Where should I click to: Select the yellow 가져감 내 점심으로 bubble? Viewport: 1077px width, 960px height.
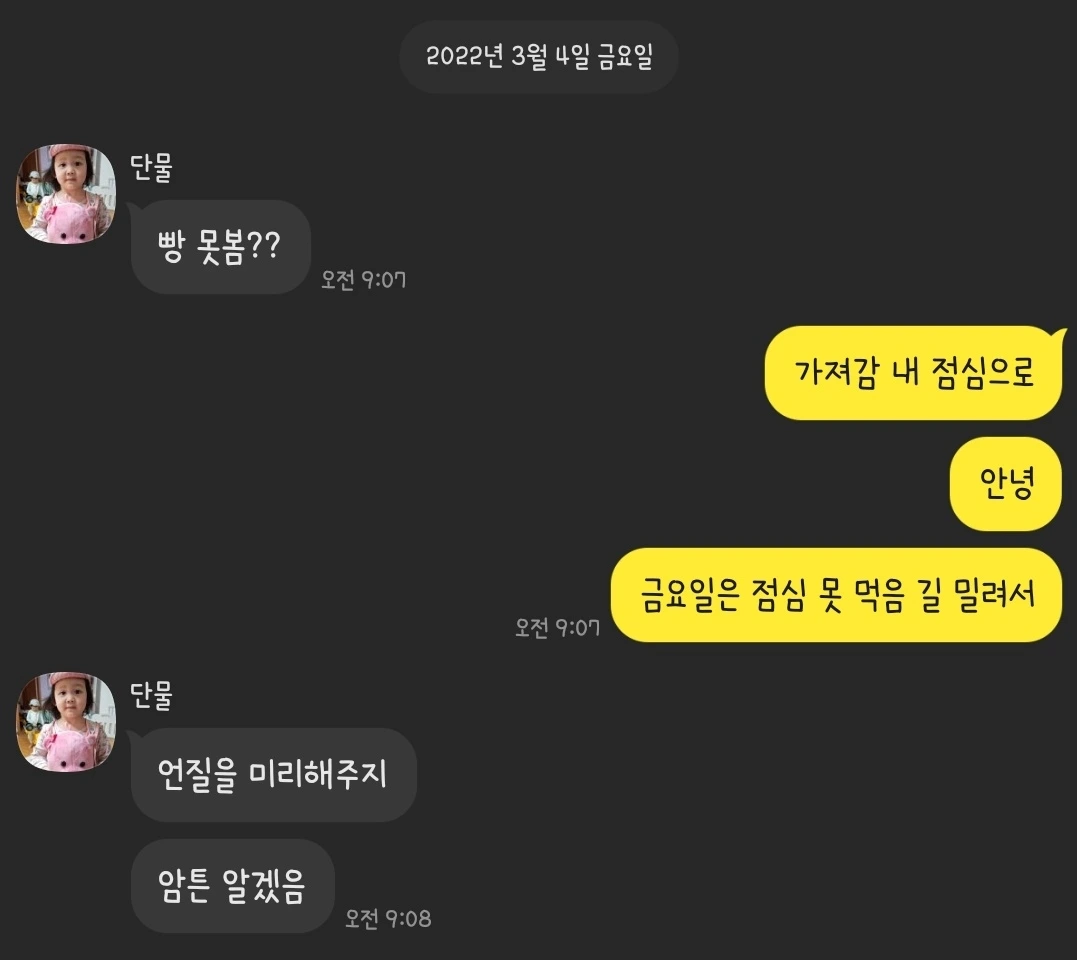913,373
